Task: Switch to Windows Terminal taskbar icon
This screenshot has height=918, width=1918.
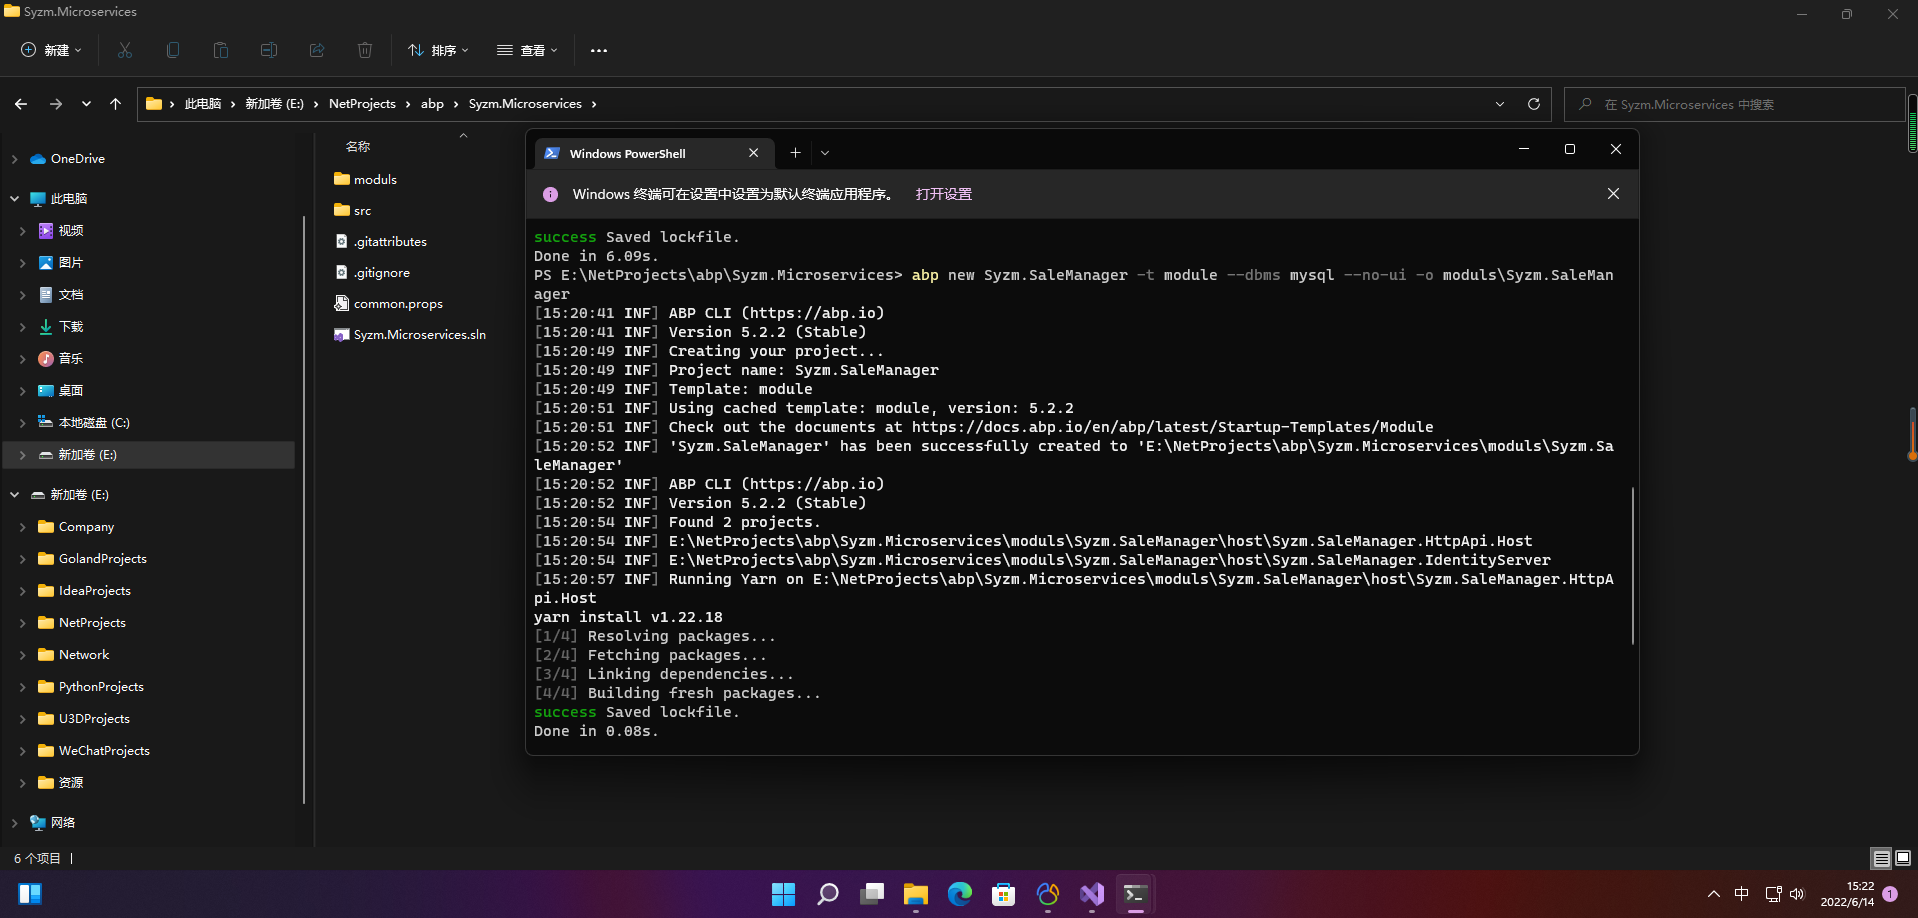Action: coord(1135,894)
